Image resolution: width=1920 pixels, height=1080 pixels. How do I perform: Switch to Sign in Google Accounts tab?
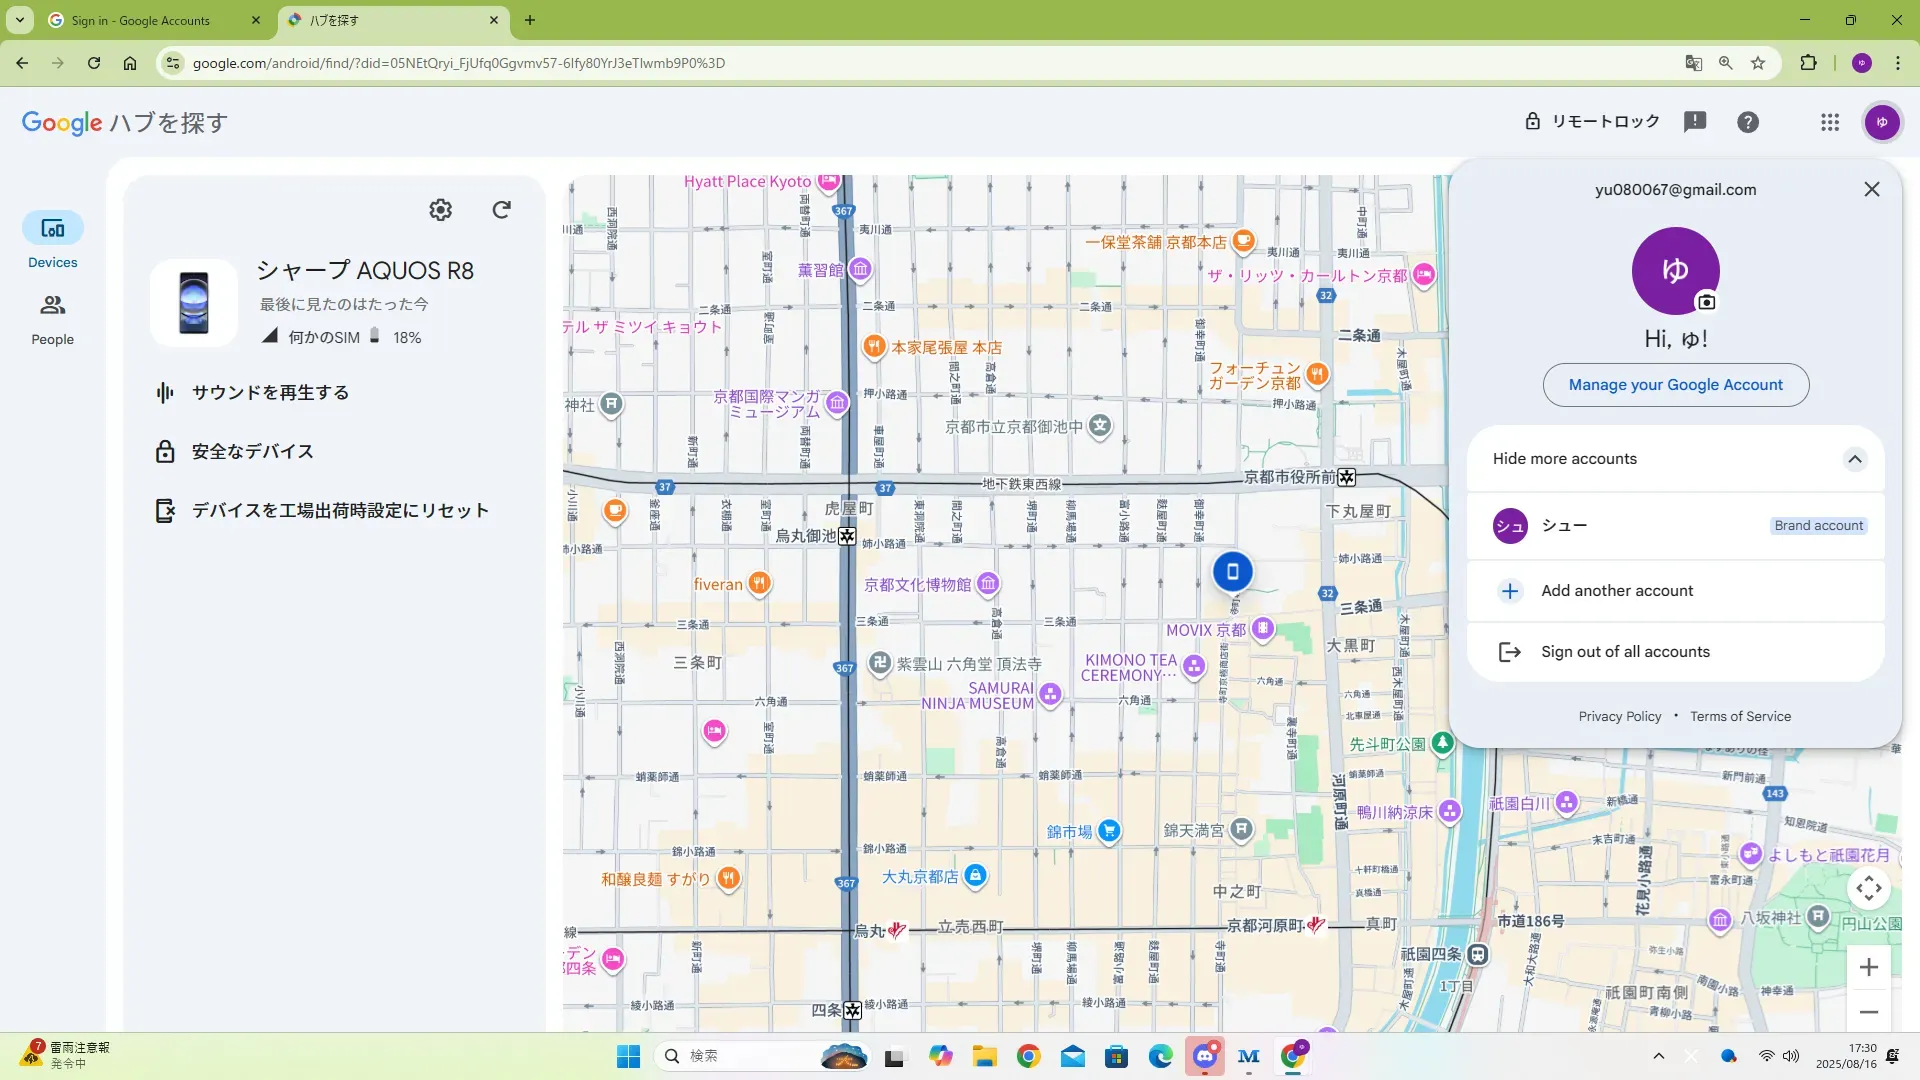pos(140,20)
